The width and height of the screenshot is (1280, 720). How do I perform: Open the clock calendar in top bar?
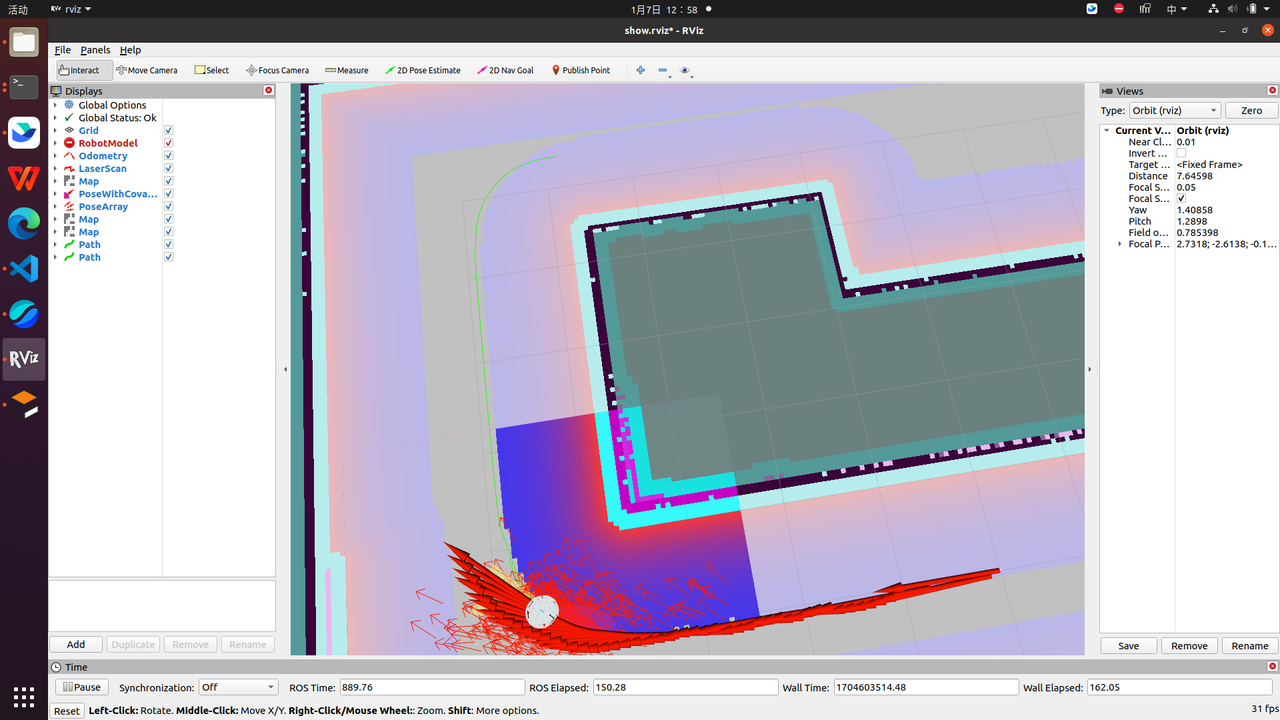point(664,9)
